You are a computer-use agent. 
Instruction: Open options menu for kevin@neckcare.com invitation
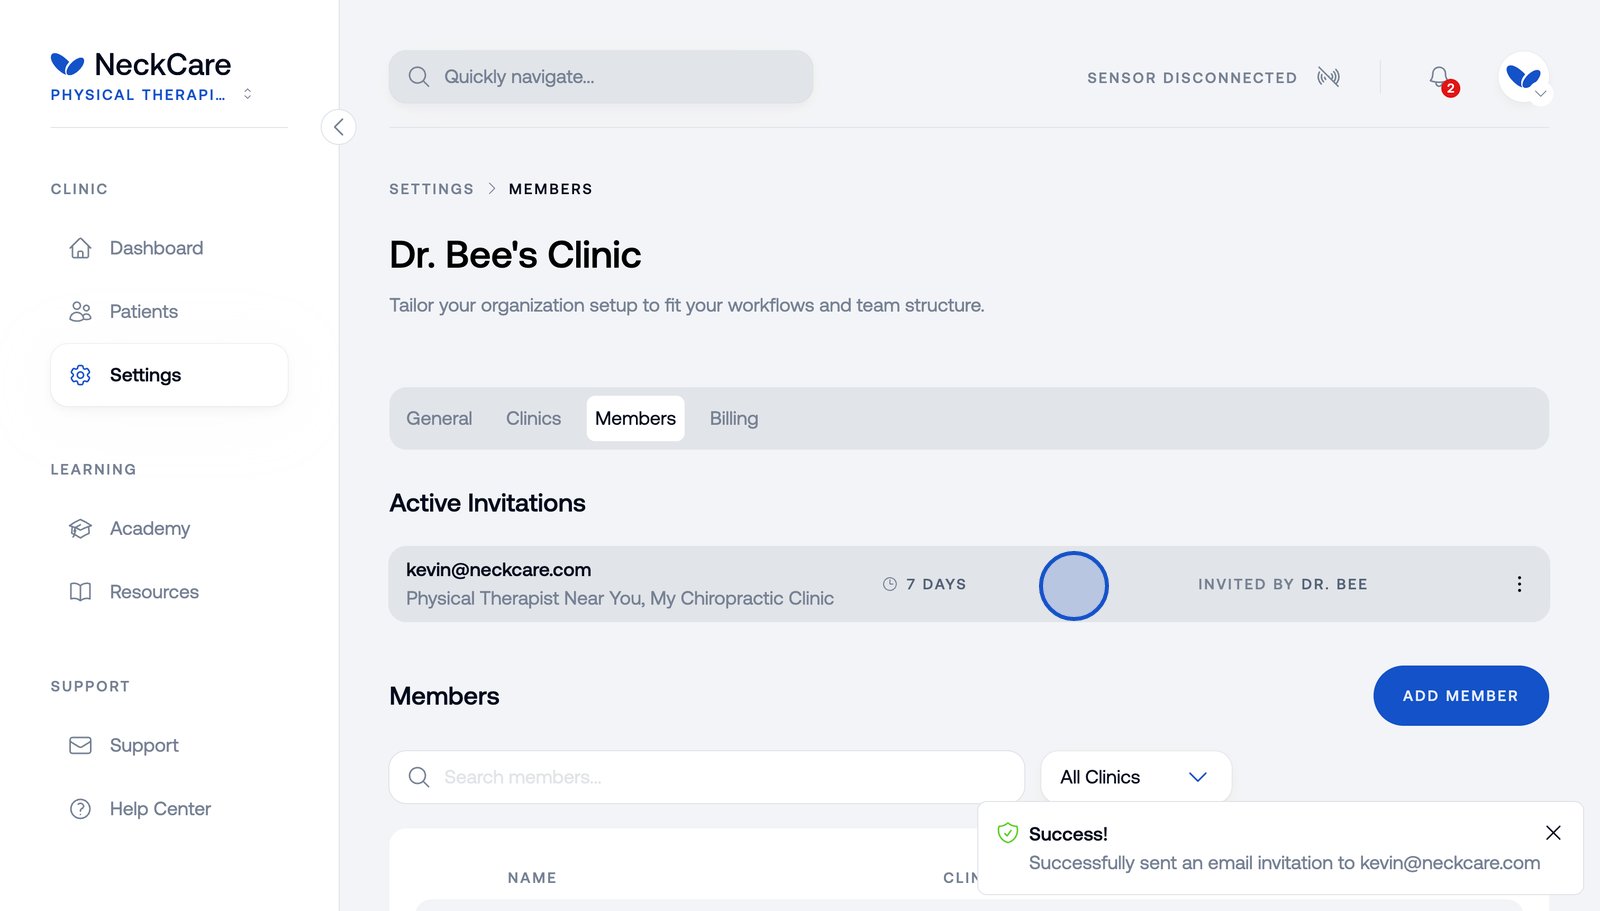click(x=1520, y=584)
